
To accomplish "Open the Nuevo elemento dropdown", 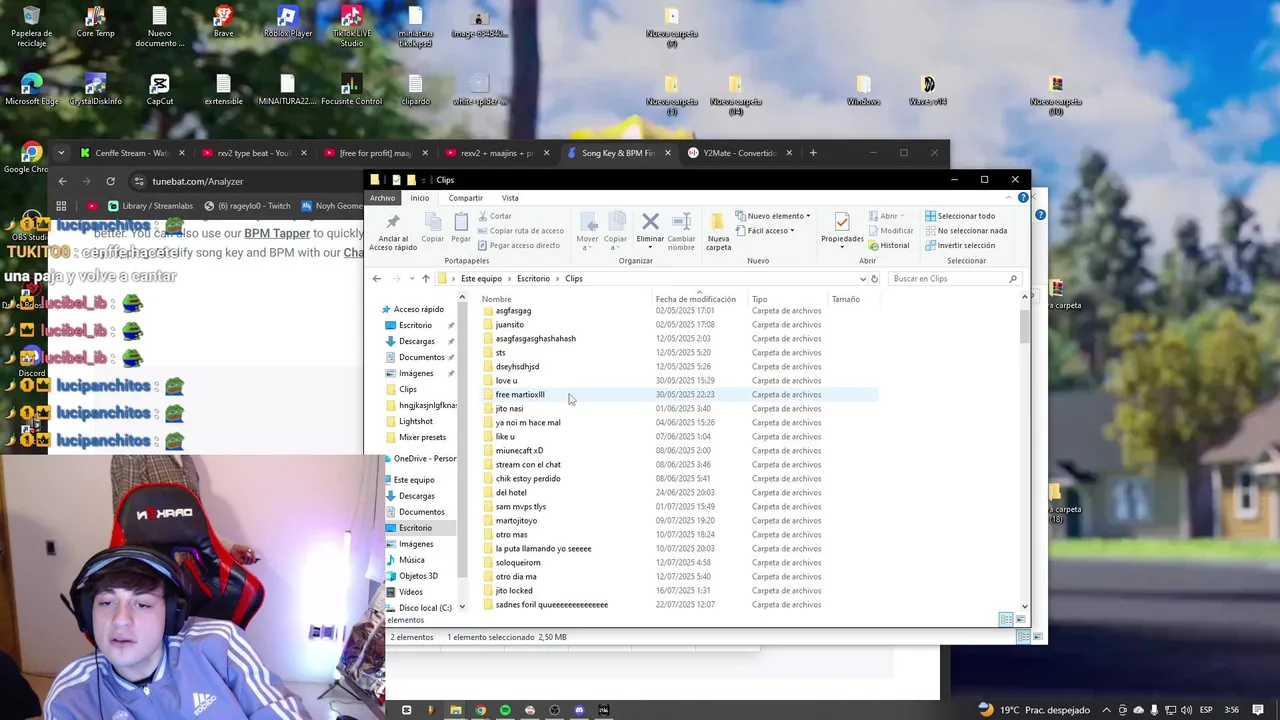I will pyautogui.click(x=772, y=216).
